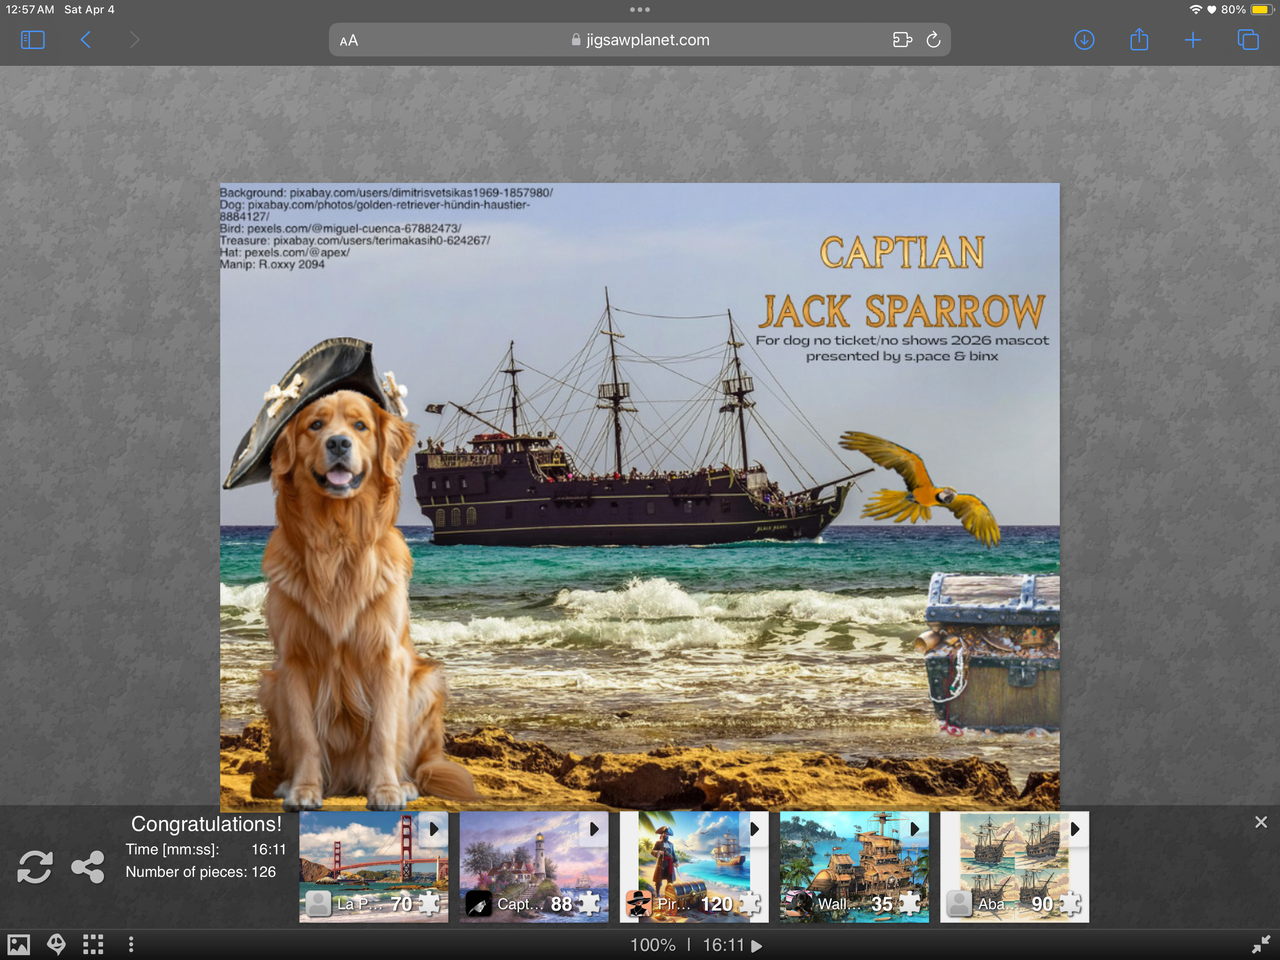Click the completed Jack Sparrow puzzle image
The width and height of the screenshot is (1280, 960).
[640, 496]
